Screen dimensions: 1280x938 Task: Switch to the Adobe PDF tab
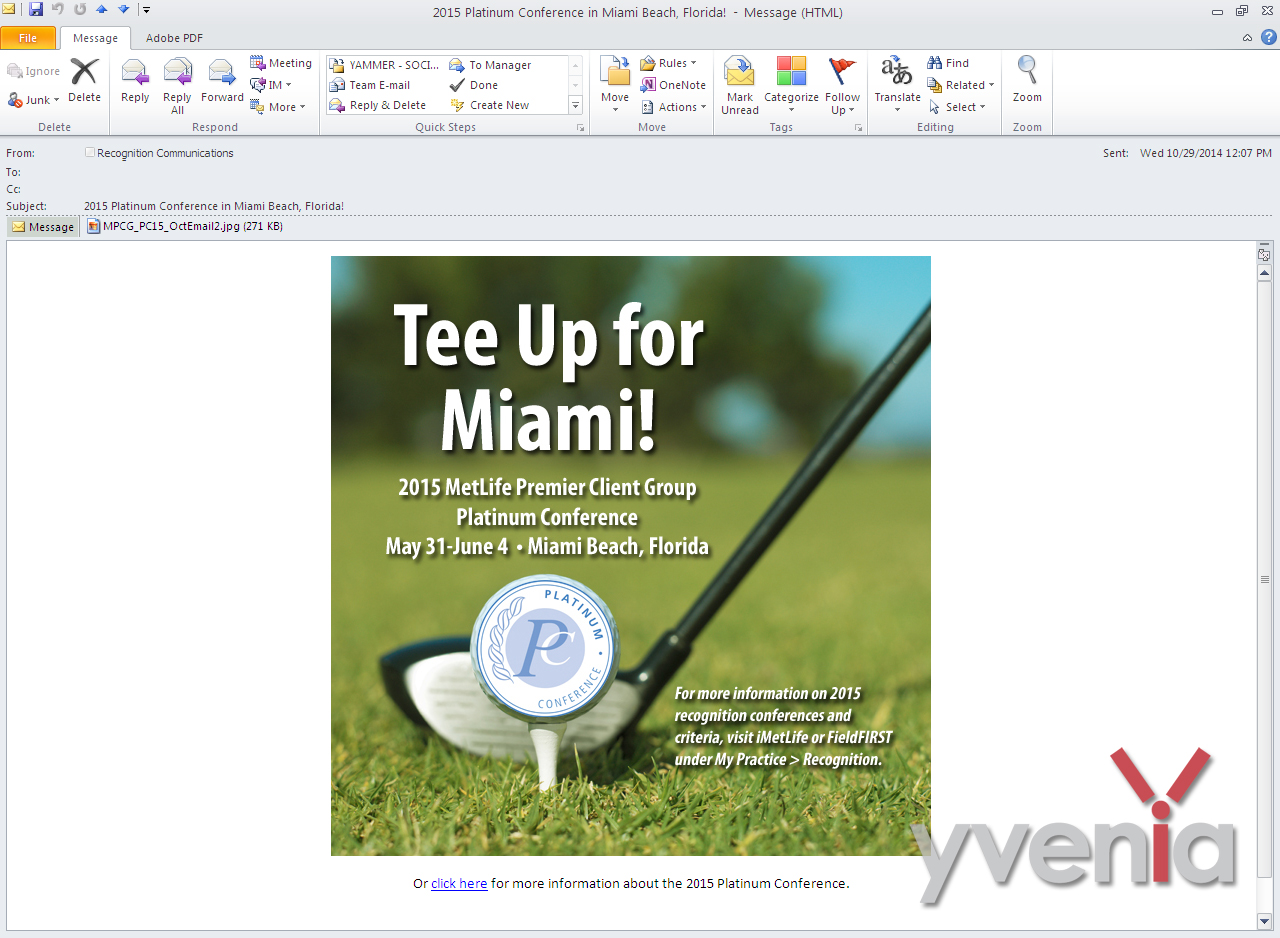click(174, 38)
